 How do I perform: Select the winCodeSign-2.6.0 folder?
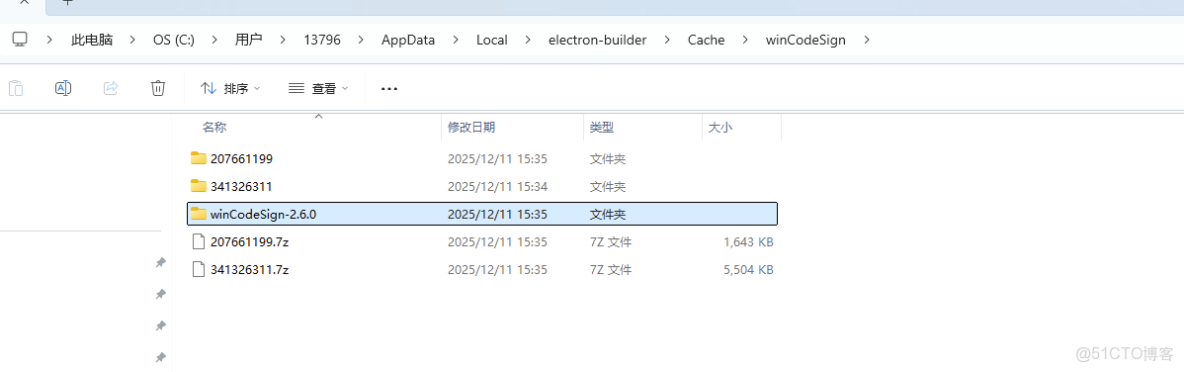[x=483, y=214]
